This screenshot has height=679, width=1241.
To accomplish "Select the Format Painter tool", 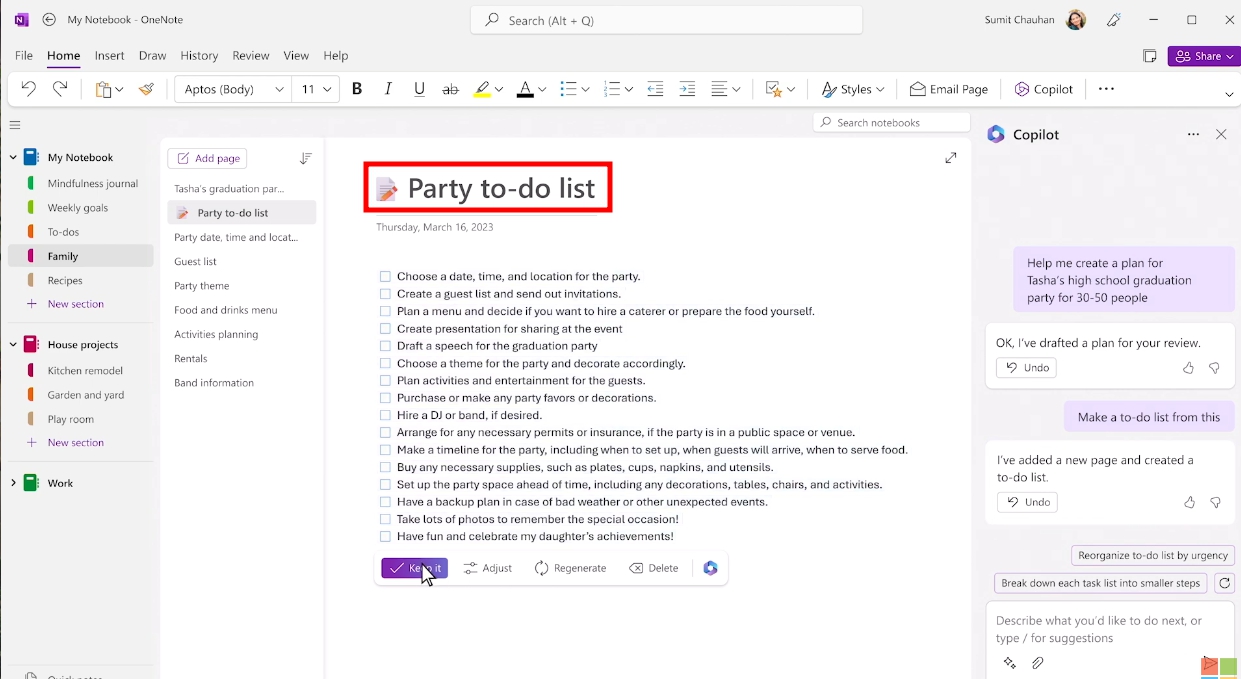I will pos(147,89).
